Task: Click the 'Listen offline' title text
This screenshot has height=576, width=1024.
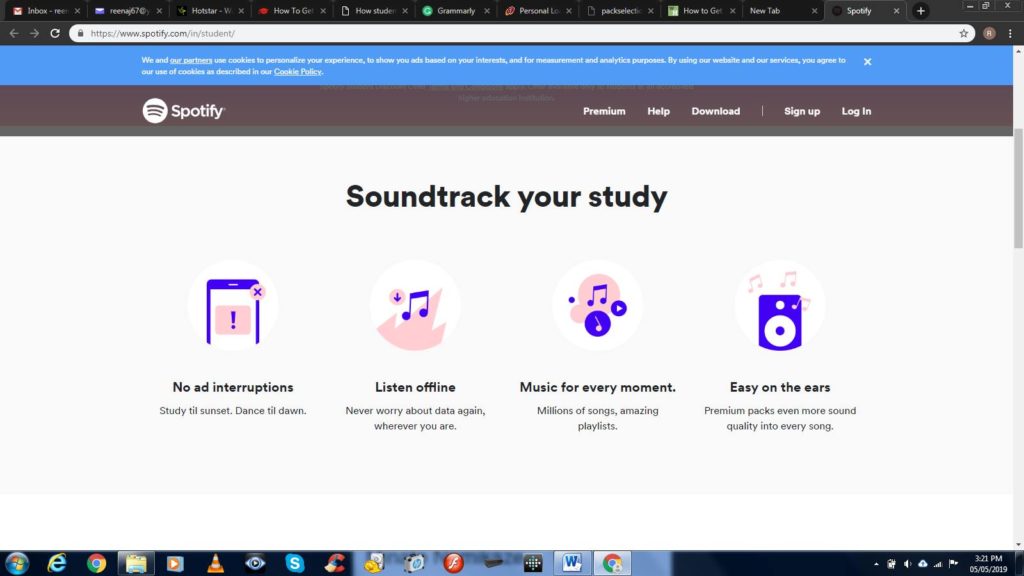Action: pyautogui.click(x=415, y=387)
